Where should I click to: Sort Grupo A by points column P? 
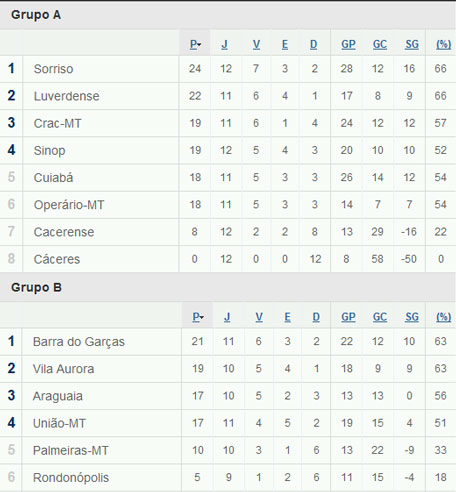click(x=195, y=44)
